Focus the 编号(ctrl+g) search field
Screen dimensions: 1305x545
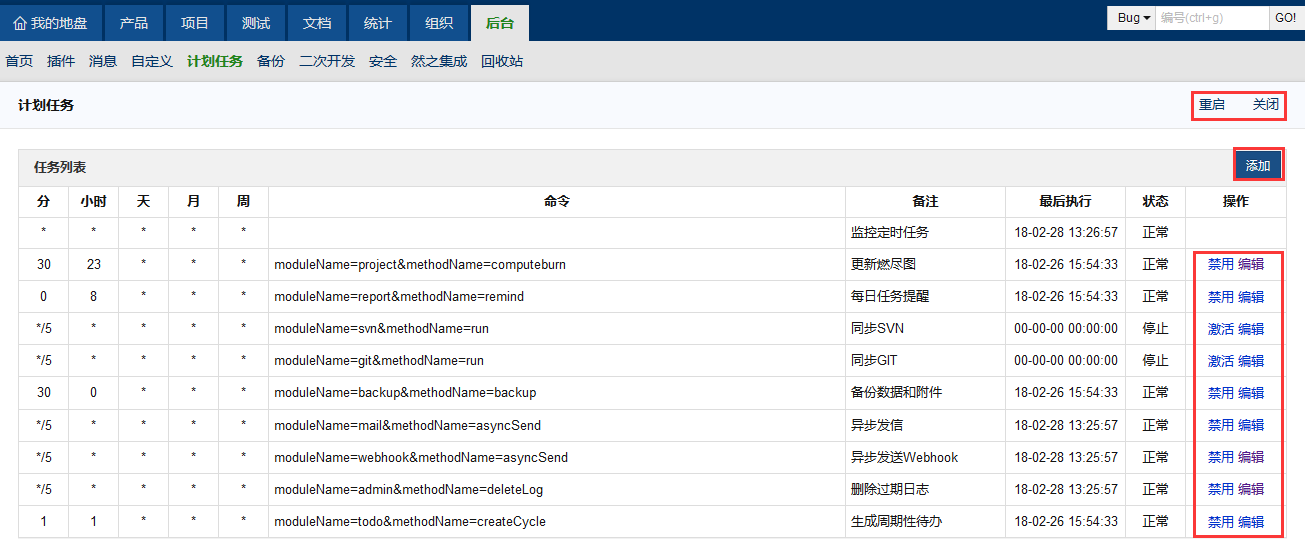tap(1213, 18)
